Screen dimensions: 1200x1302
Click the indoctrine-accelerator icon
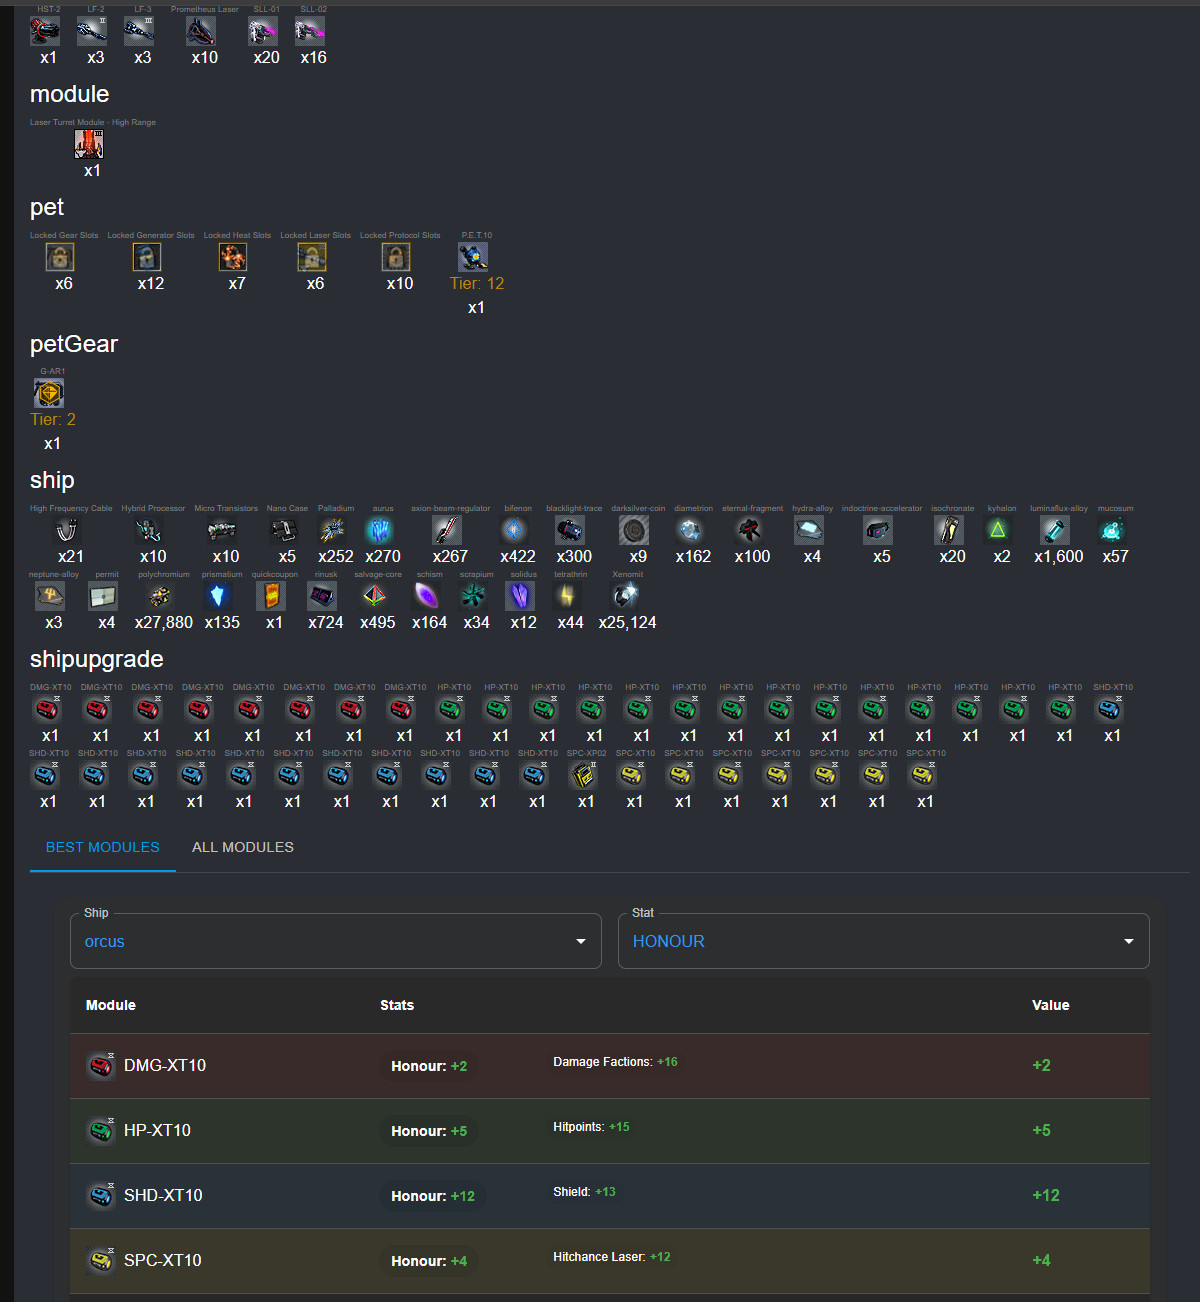click(878, 530)
